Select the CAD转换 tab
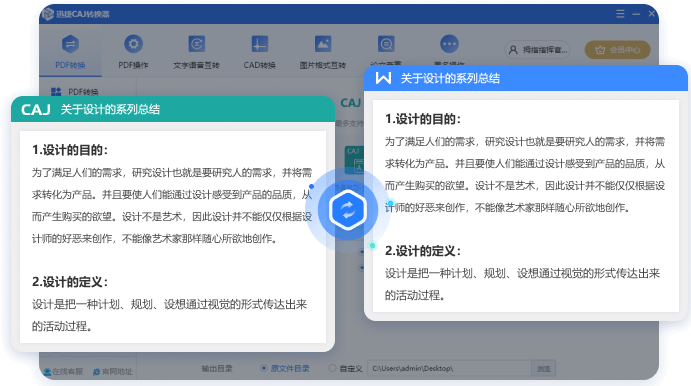Viewport: 691px width, 386px height. coord(260,52)
